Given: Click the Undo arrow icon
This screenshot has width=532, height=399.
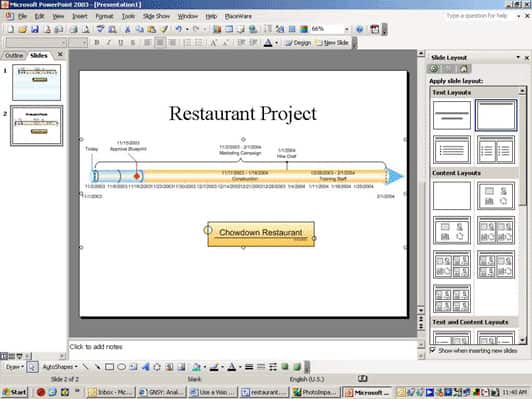Looking at the screenshot, I should [179, 29].
